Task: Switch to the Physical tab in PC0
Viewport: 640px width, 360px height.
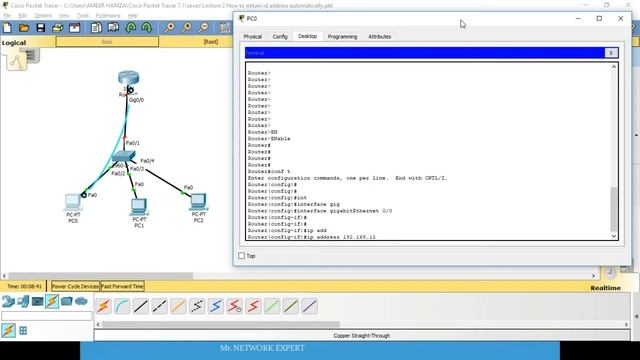Action: (253, 36)
